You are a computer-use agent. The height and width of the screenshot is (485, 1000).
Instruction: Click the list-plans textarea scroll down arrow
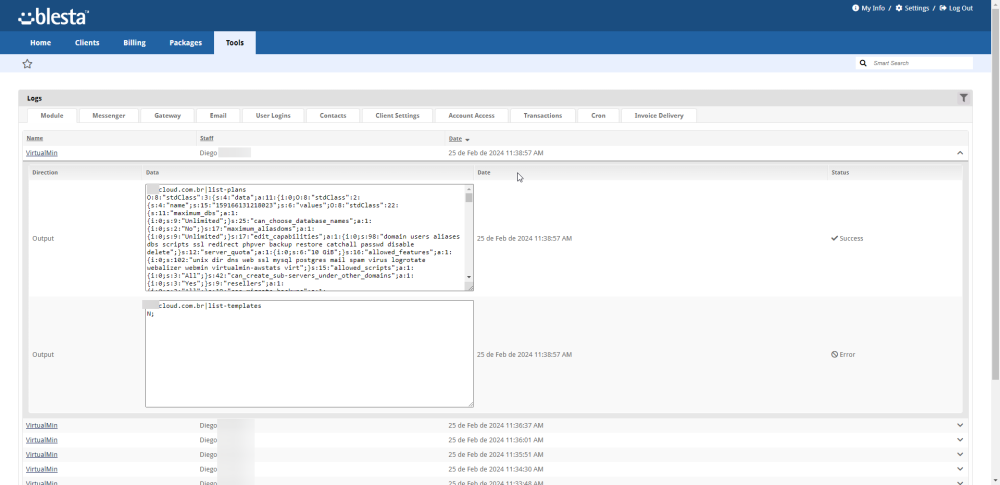click(469, 277)
